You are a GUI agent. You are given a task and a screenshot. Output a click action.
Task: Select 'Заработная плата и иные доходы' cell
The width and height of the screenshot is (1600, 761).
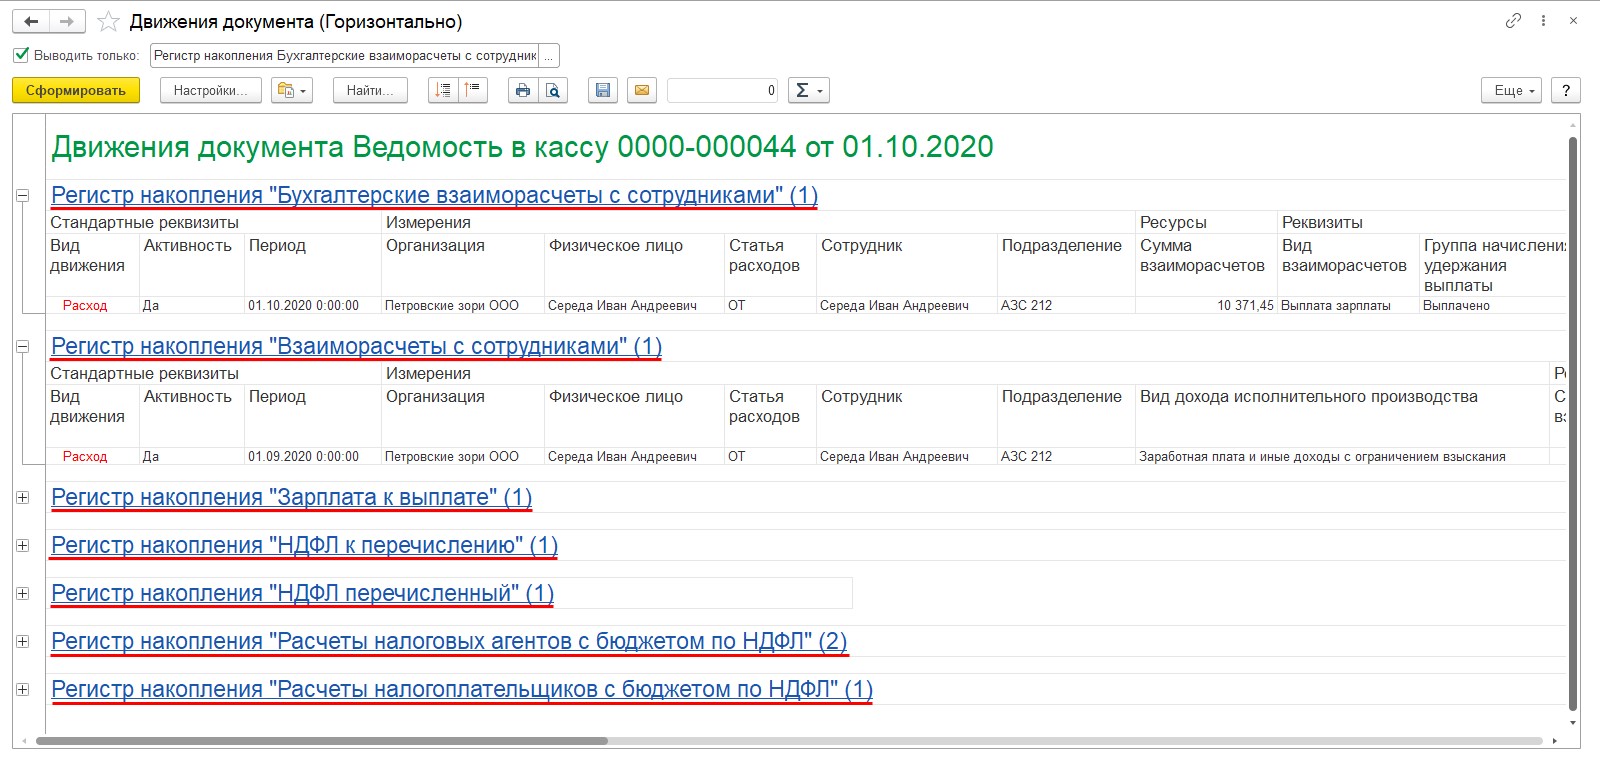tap(1342, 456)
